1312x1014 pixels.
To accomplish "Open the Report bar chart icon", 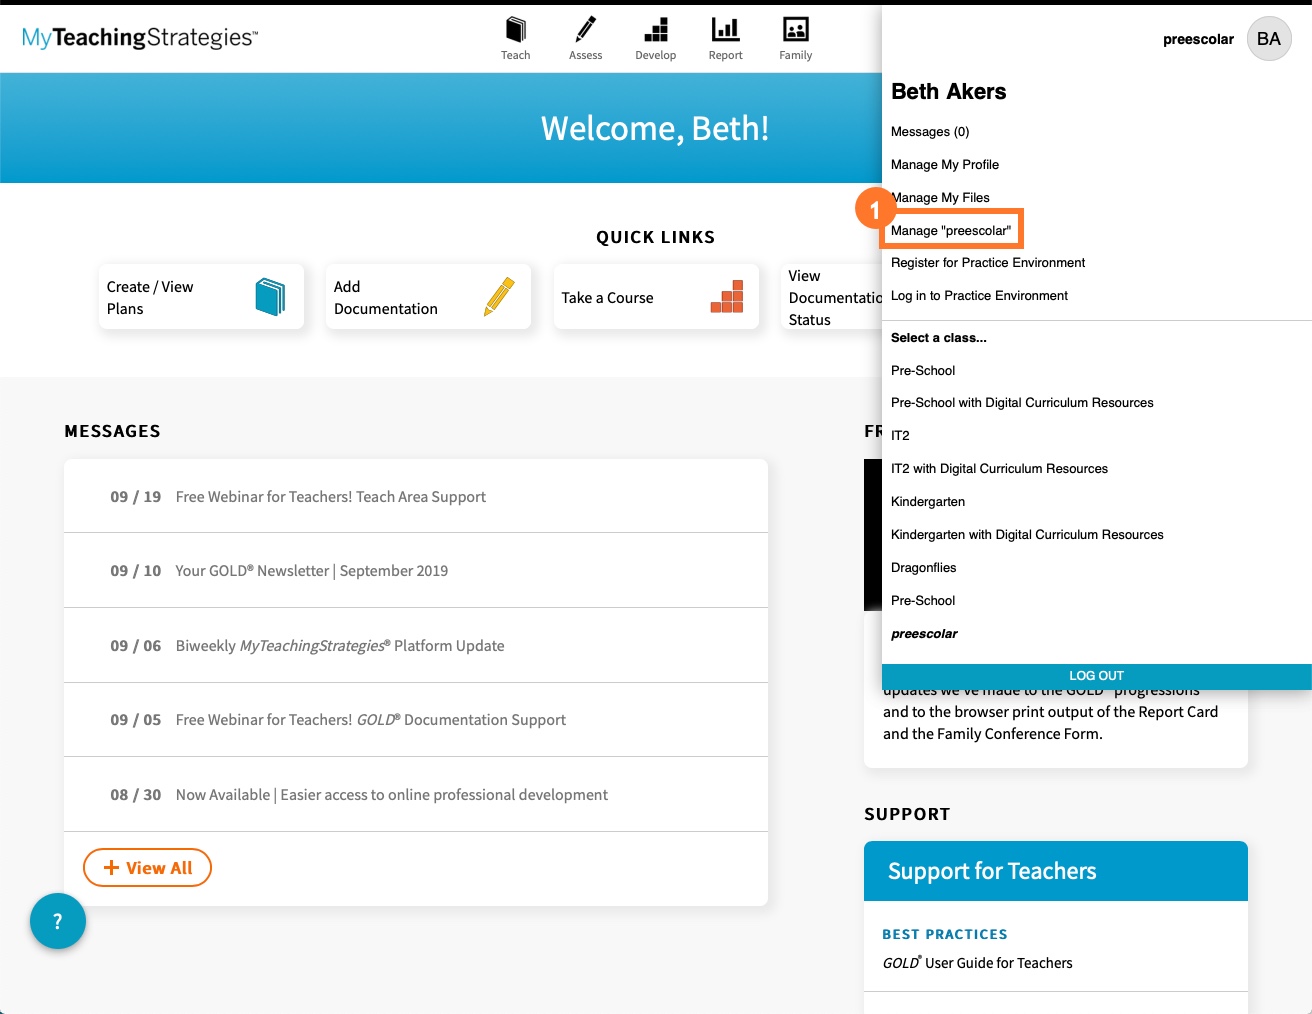I will pyautogui.click(x=725, y=28).
